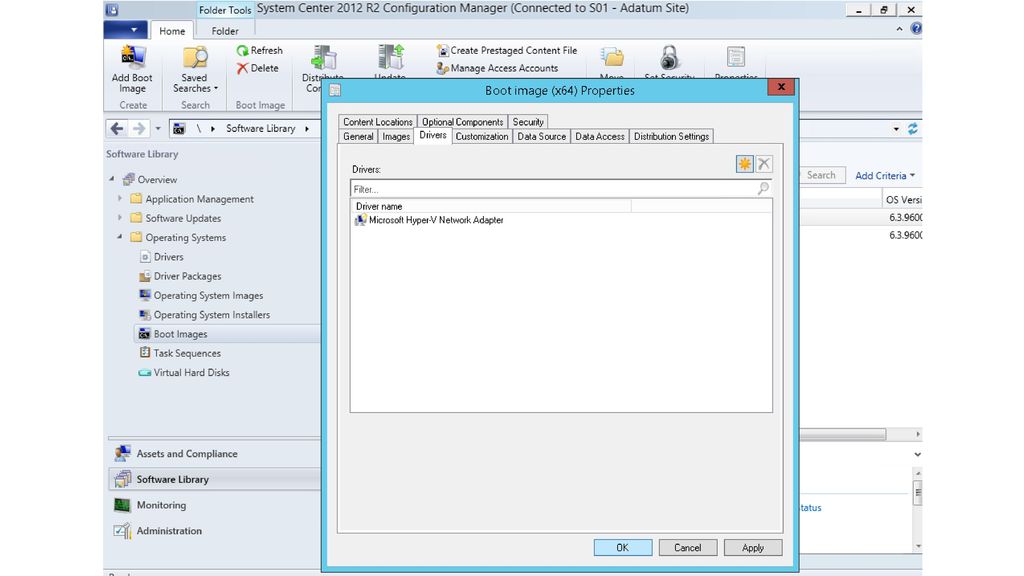Collapse the Operating Systems node

tap(120, 236)
